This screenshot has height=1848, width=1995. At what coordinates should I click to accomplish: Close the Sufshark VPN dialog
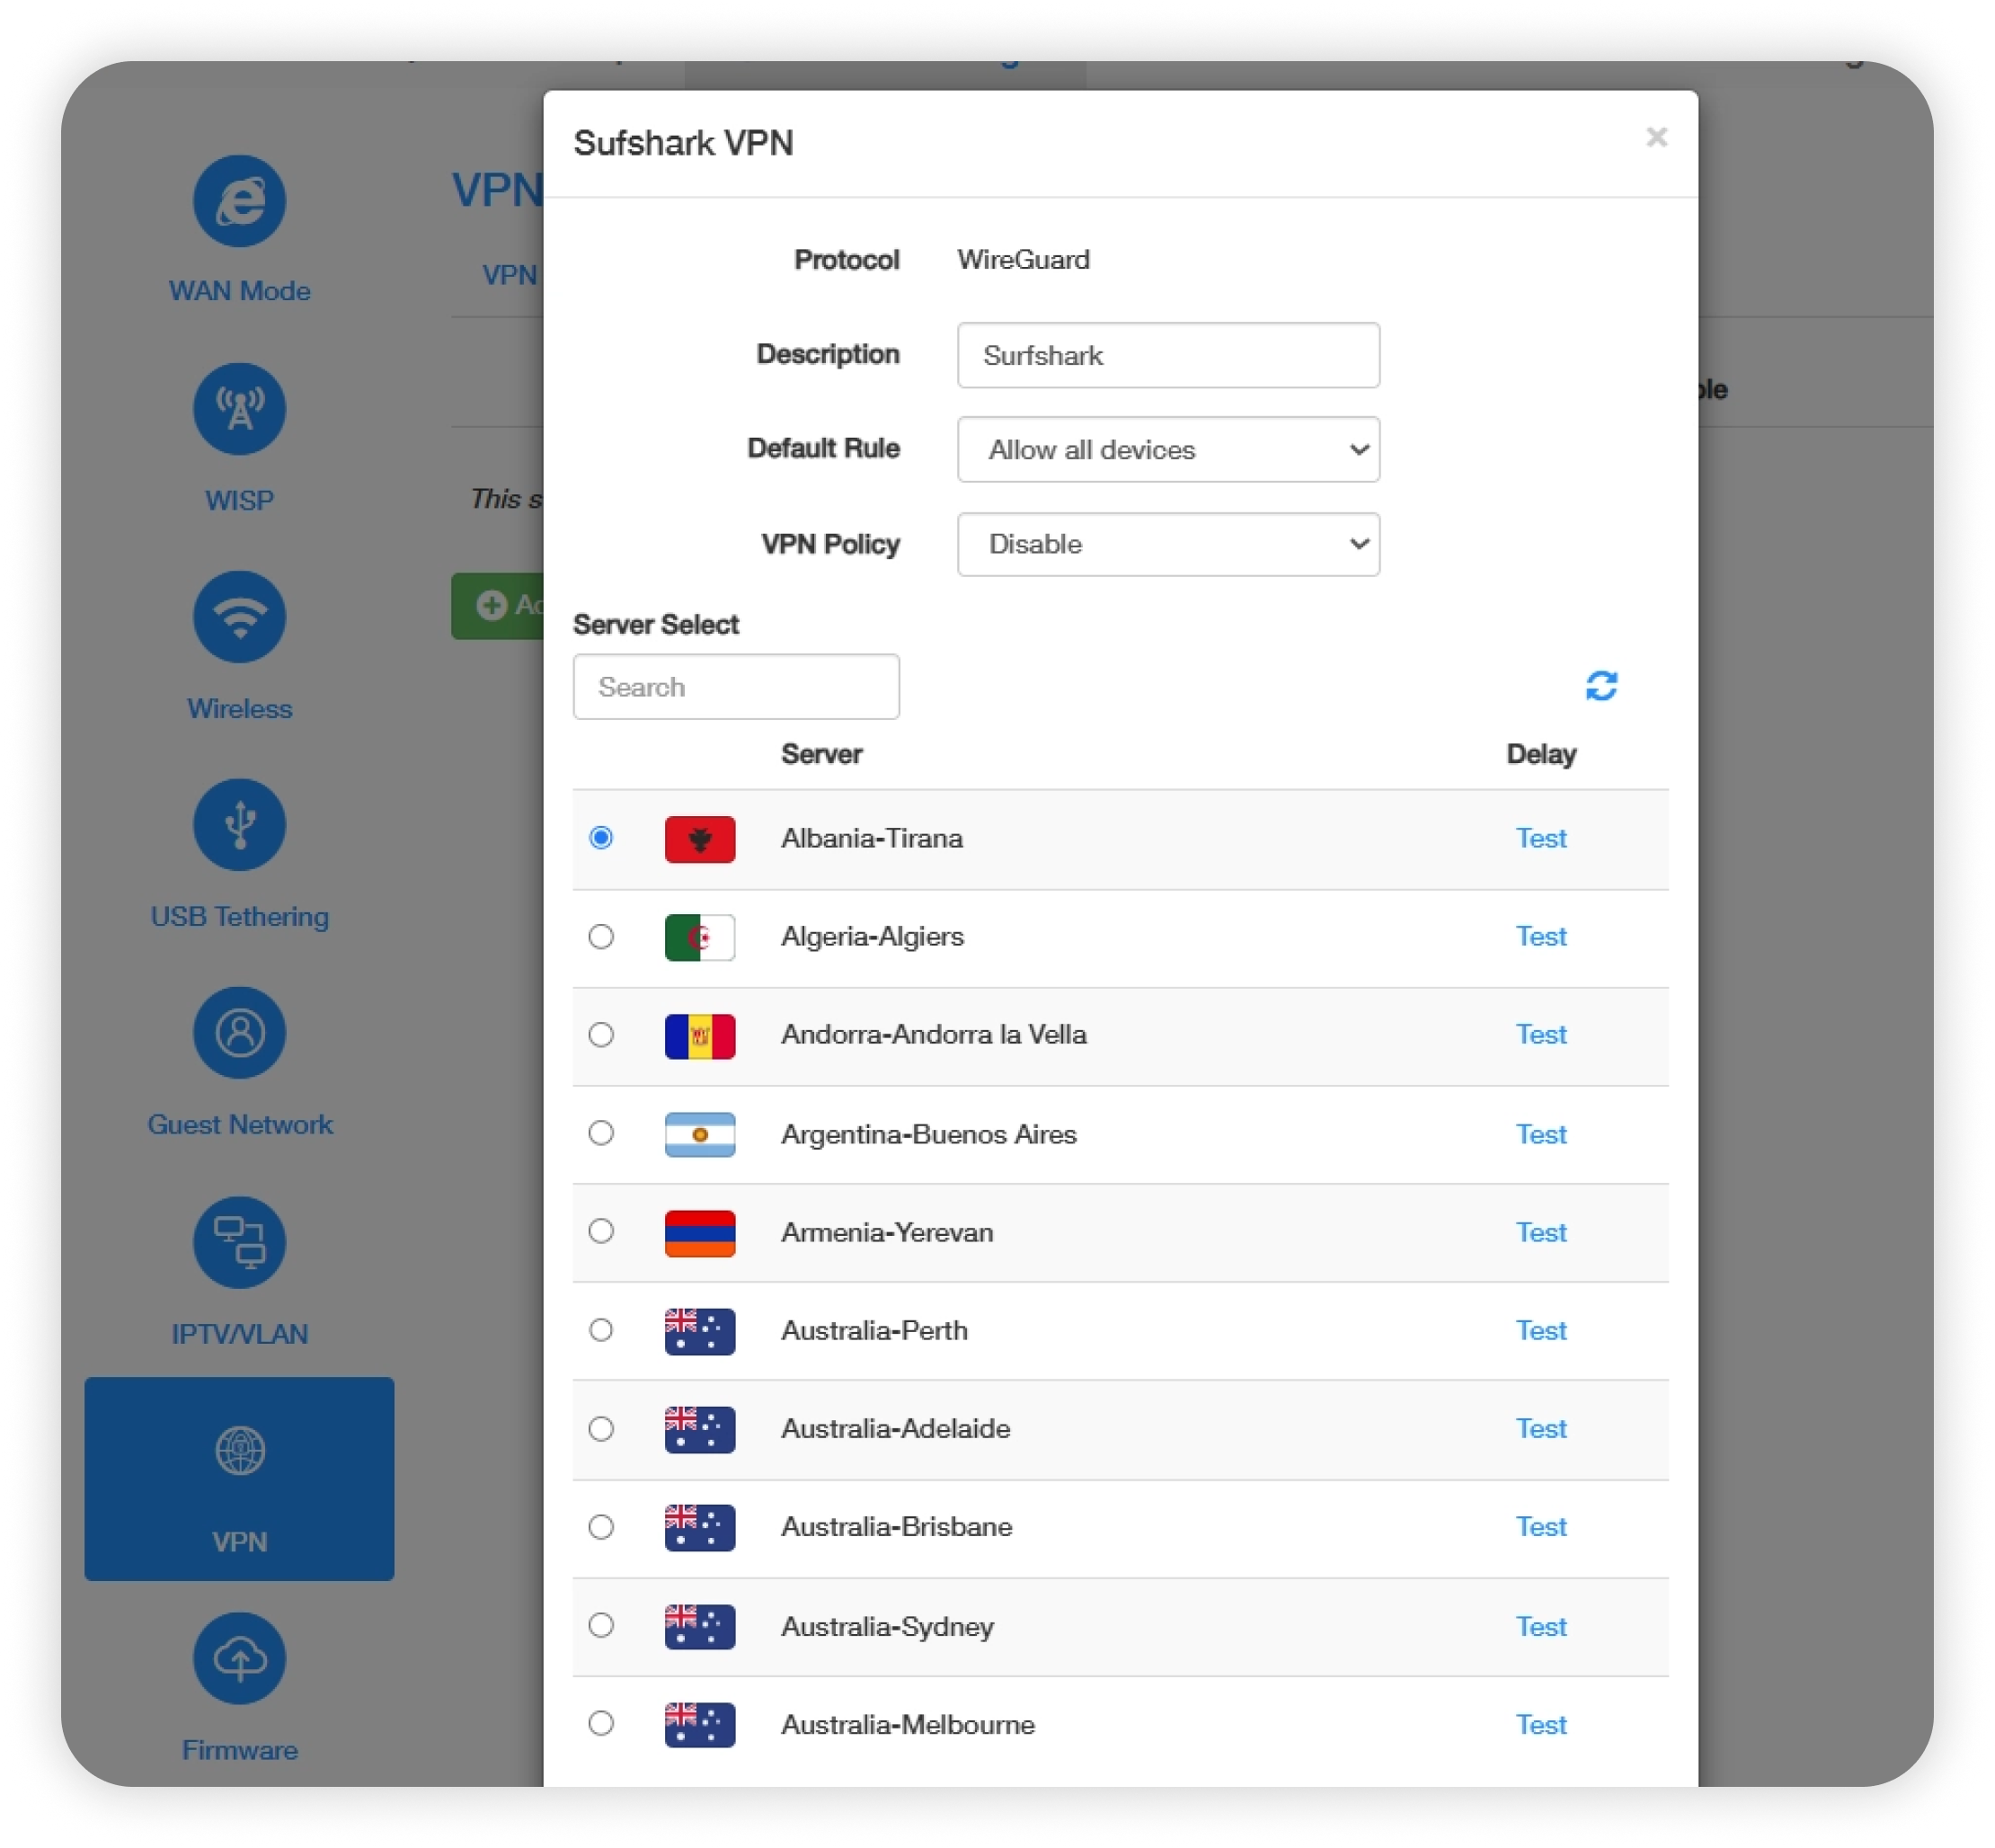tap(1656, 137)
